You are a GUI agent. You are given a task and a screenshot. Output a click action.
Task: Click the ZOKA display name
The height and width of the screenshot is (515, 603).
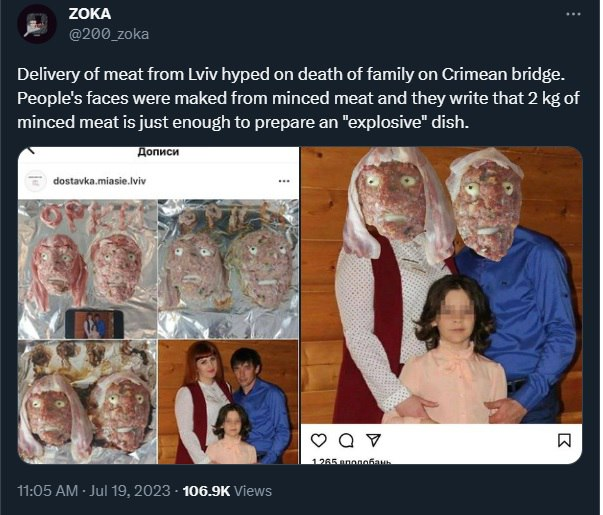90,14
